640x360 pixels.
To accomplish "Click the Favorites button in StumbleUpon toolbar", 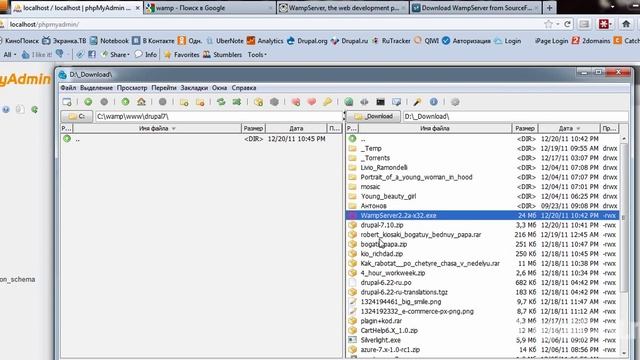I will [182, 54].
